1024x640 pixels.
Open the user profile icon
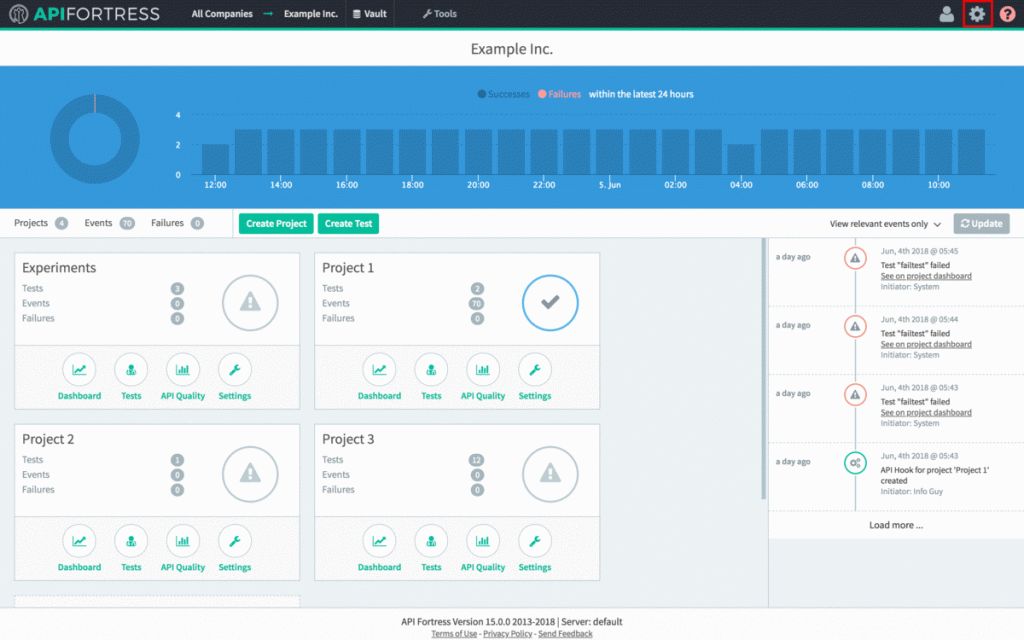(946, 14)
